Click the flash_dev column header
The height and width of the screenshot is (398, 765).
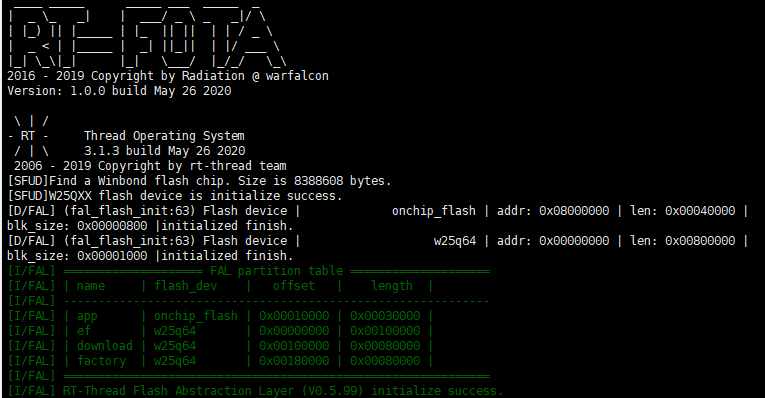185,286
